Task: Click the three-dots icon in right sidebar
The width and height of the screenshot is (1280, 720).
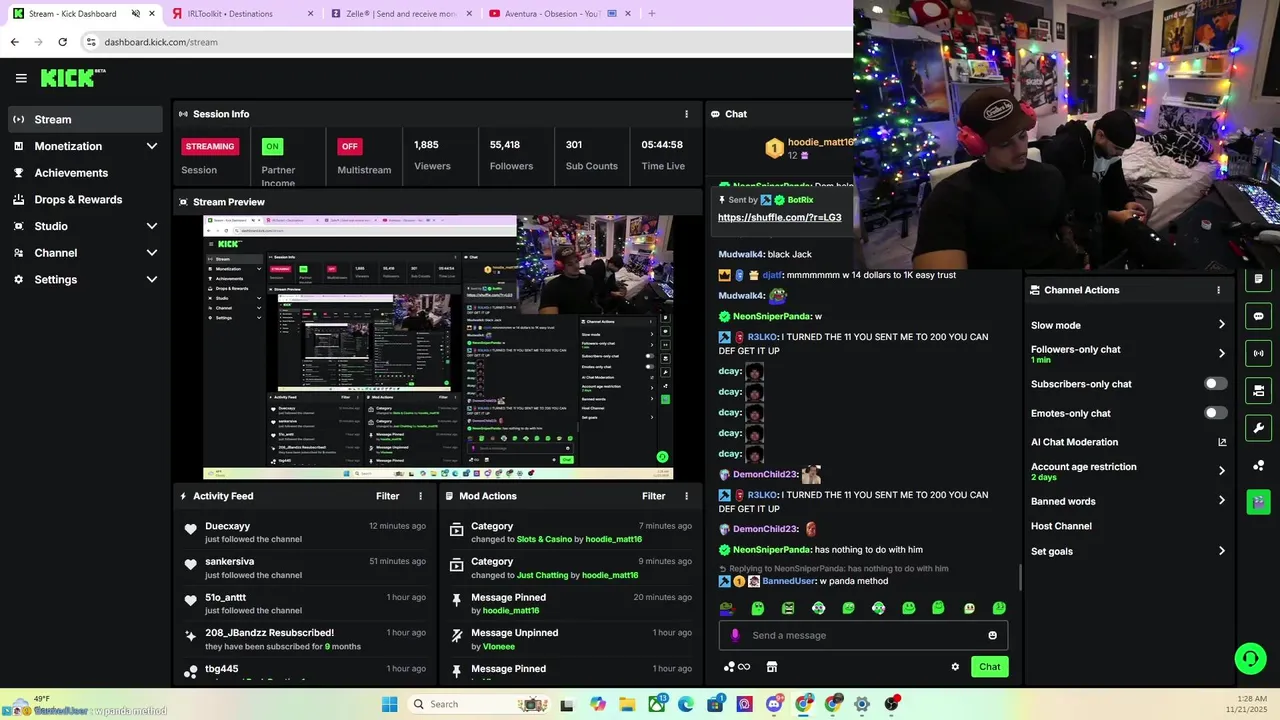Action: (x=1258, y=465)
